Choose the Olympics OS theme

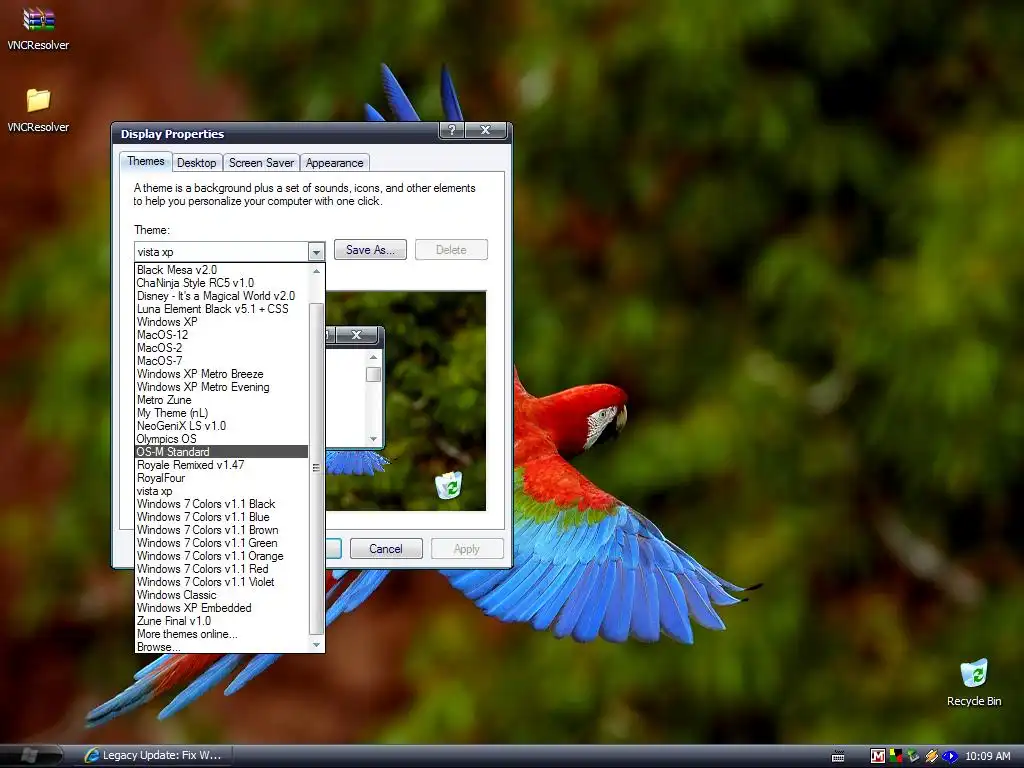221,439
